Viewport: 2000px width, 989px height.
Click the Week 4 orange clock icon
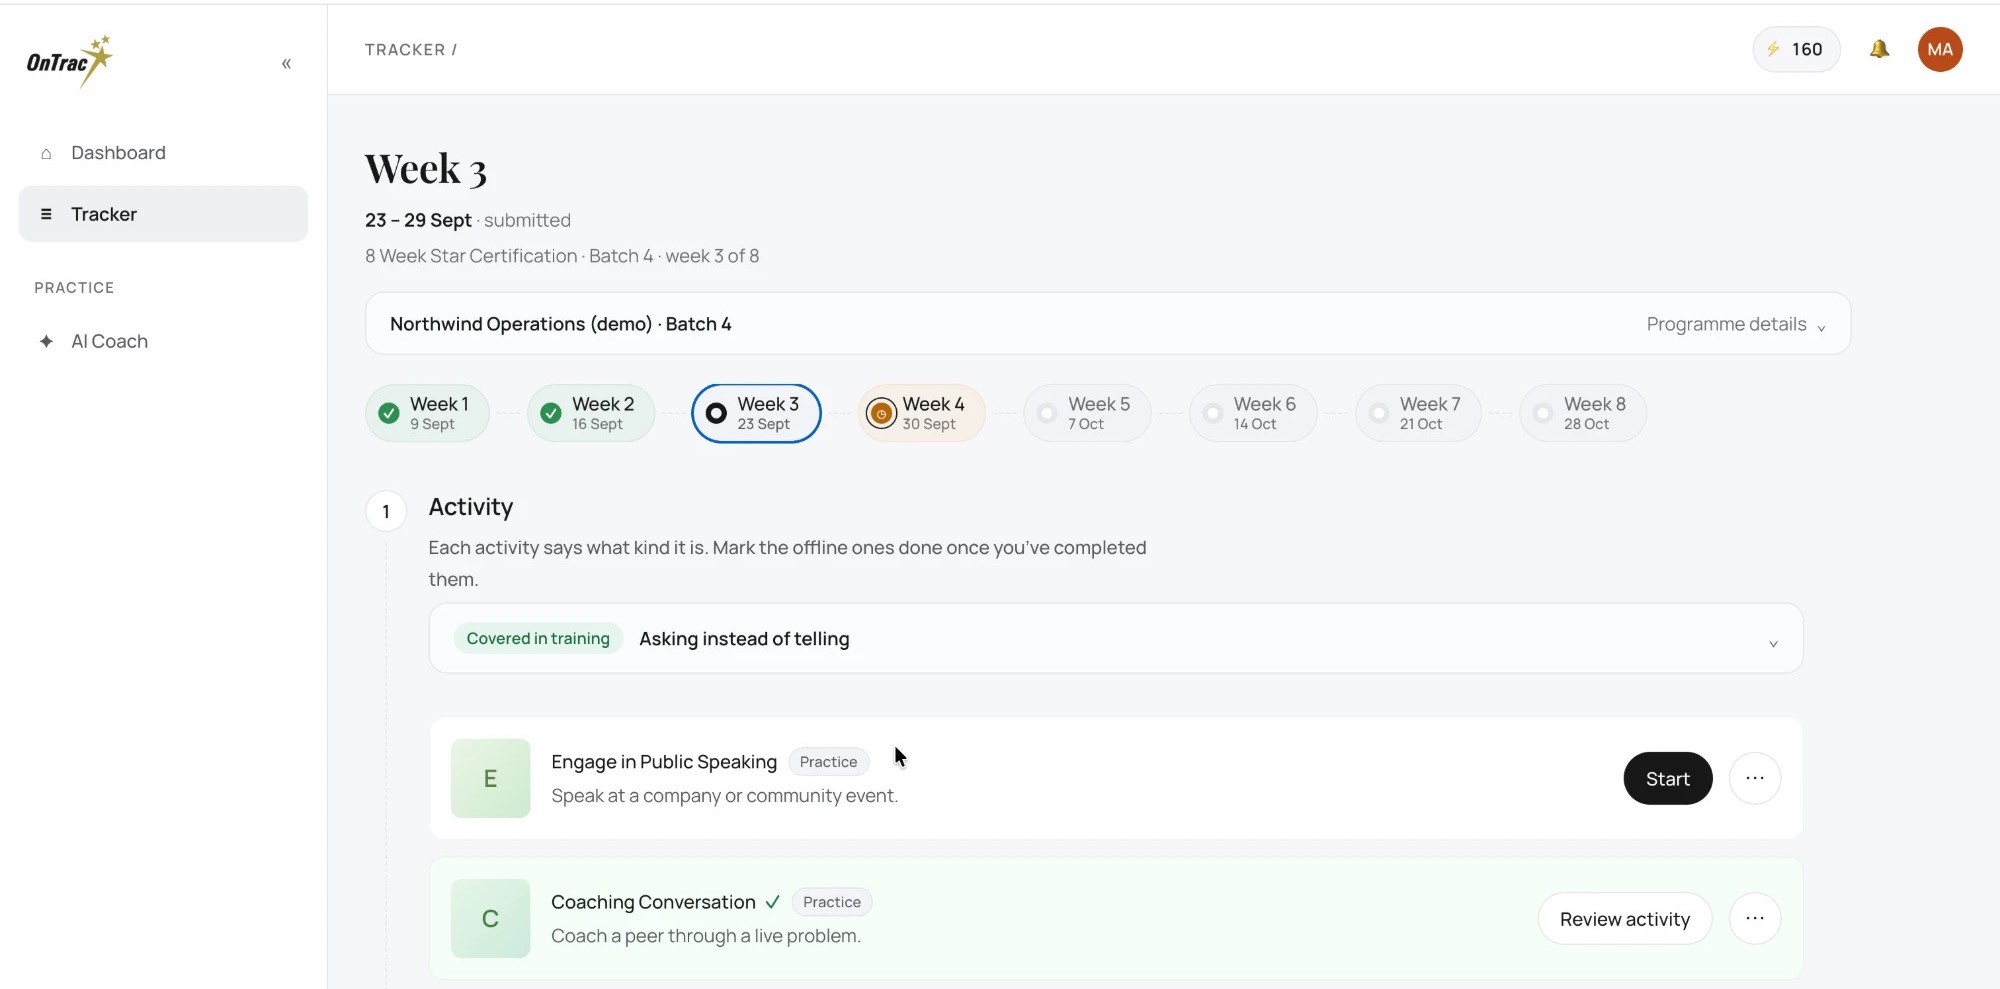pos(881,413)
